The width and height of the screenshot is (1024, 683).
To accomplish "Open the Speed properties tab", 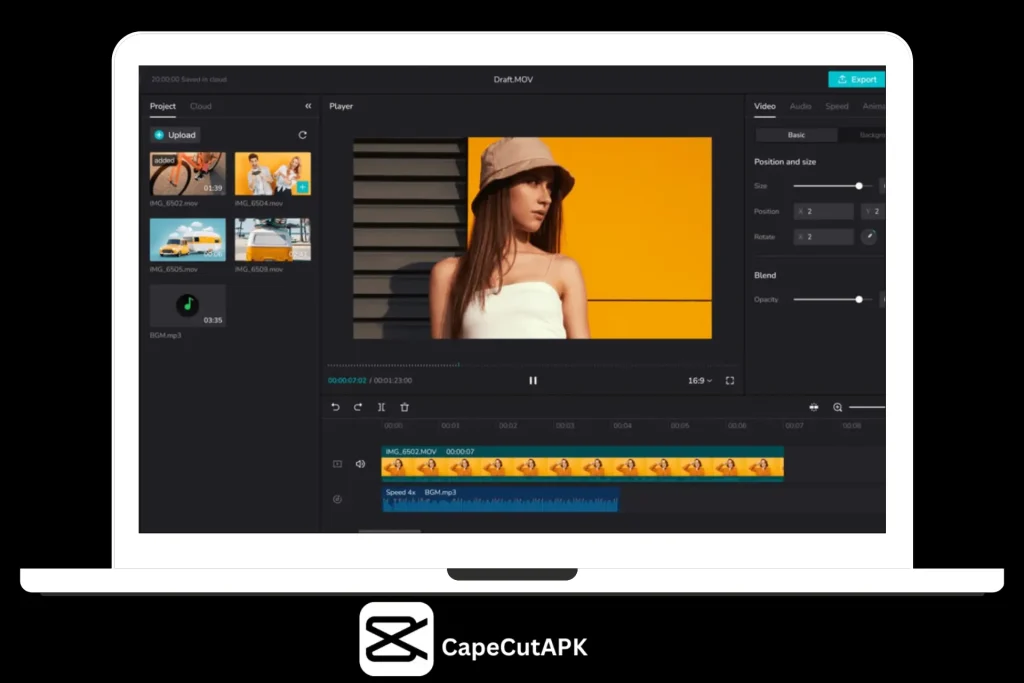I will pyautogui.click(x=837, y=106).
